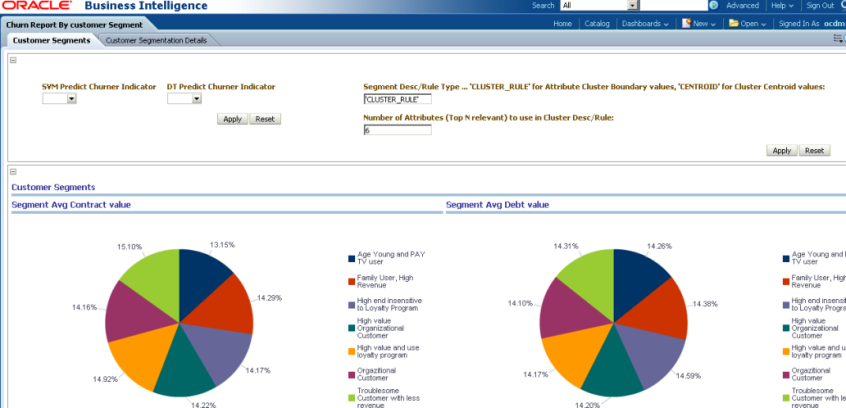Open the Catalog link
The image size is (846, 408).
[x=597, y=24]
